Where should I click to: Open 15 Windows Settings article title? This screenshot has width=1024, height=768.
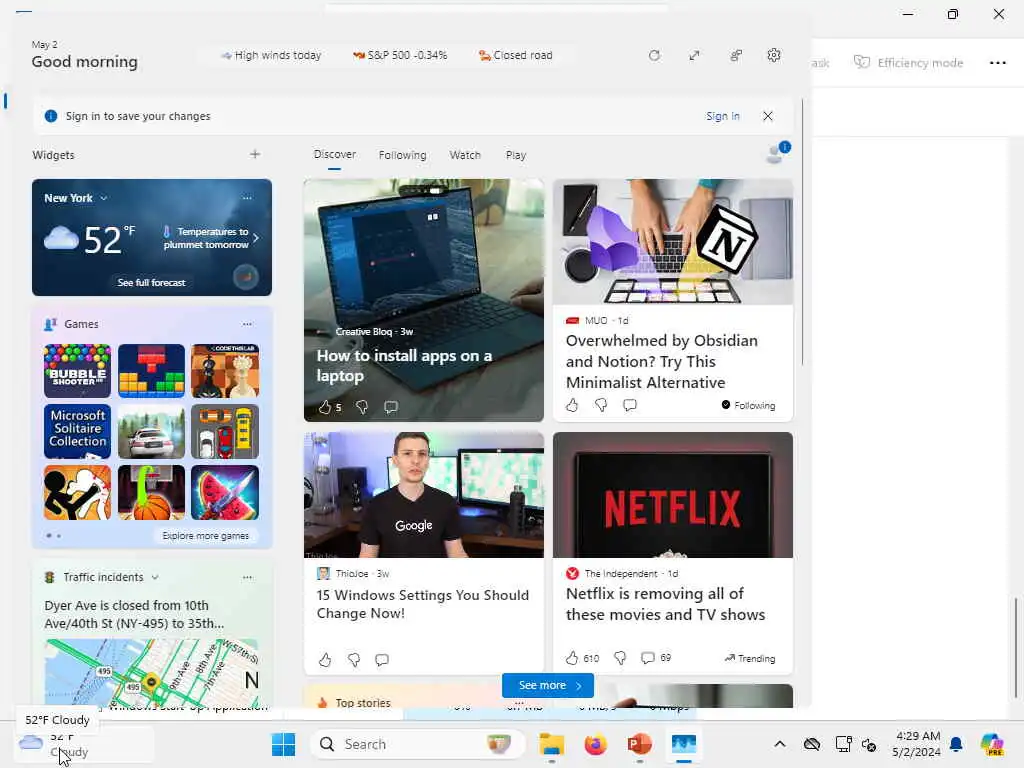click(x=423, y=604)
